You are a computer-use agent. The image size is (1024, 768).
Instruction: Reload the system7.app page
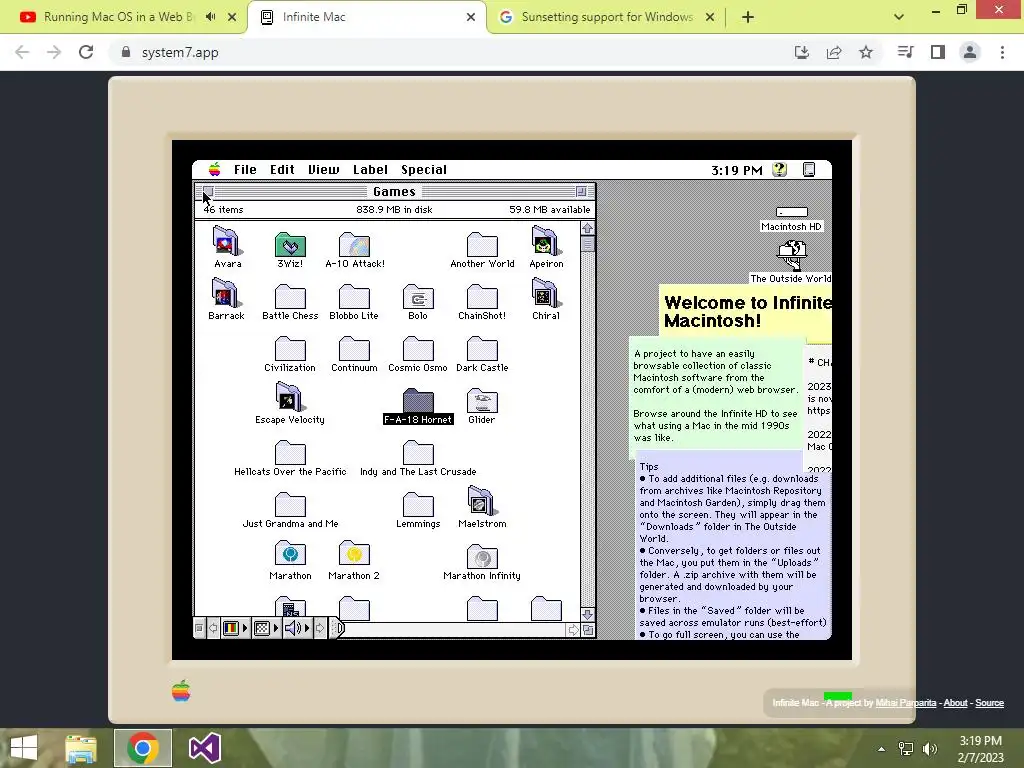[x=86, y=52]
